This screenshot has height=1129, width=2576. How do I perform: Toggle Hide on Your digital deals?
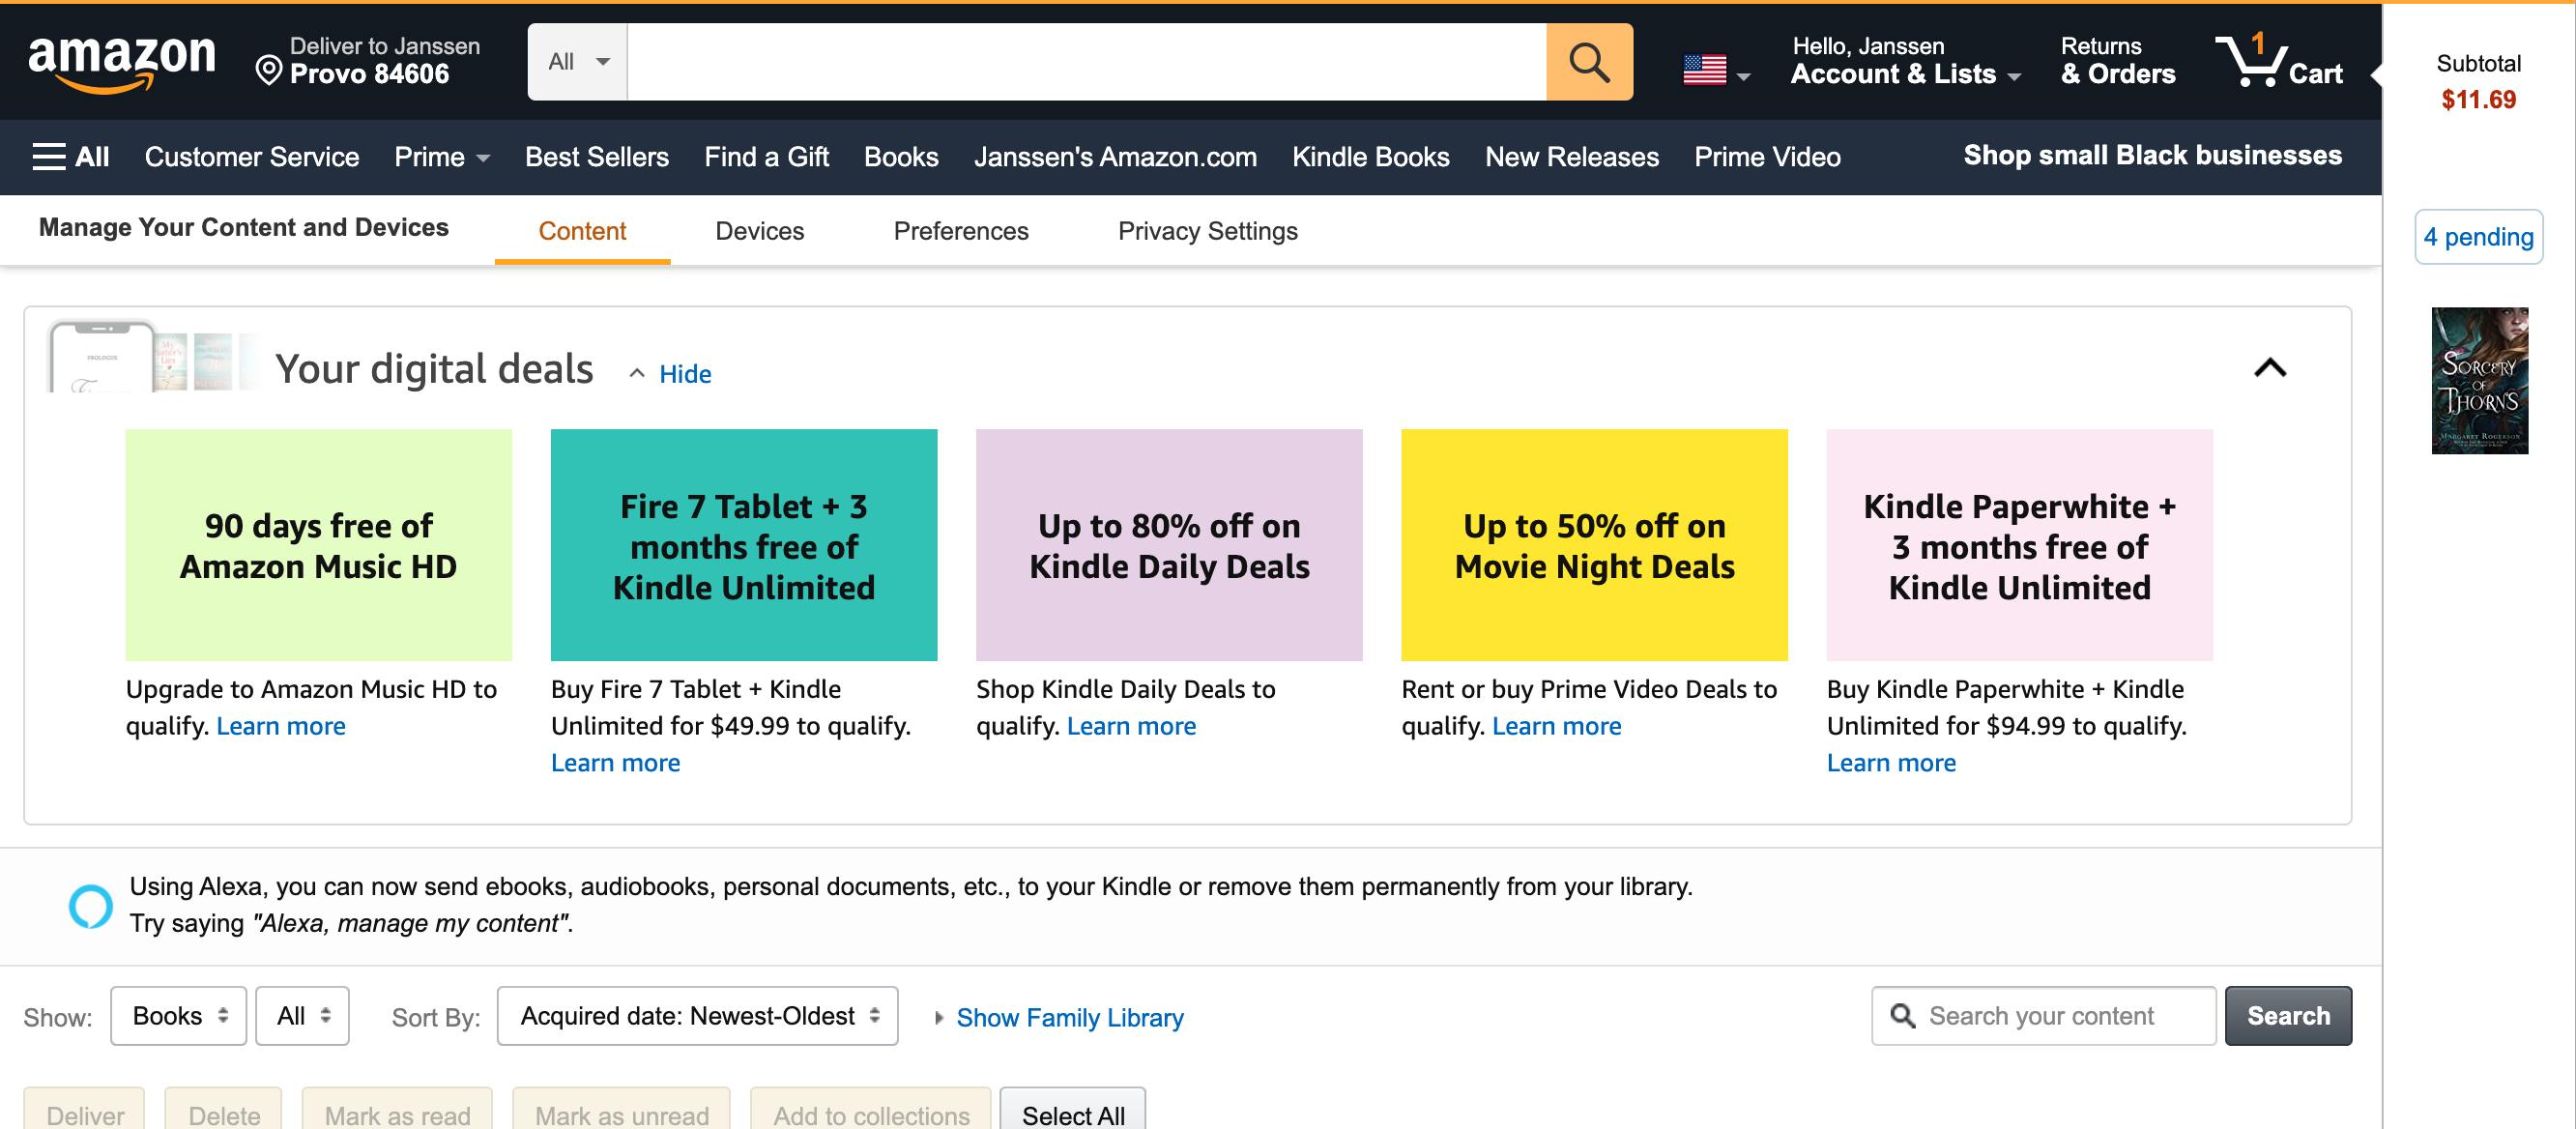[x=683, y=371]
